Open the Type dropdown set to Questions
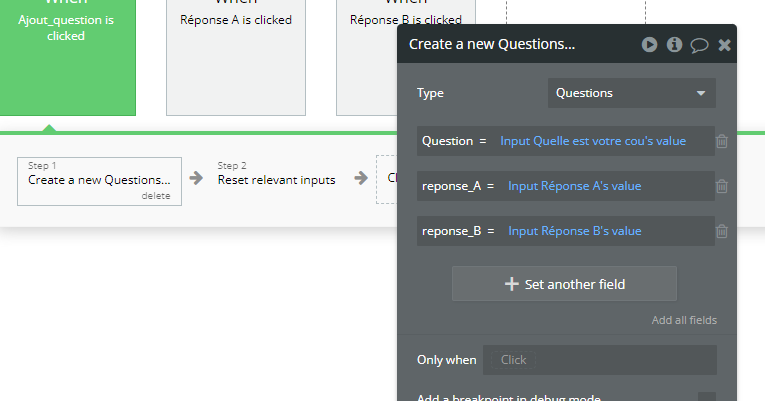 [x=632, y=93]
